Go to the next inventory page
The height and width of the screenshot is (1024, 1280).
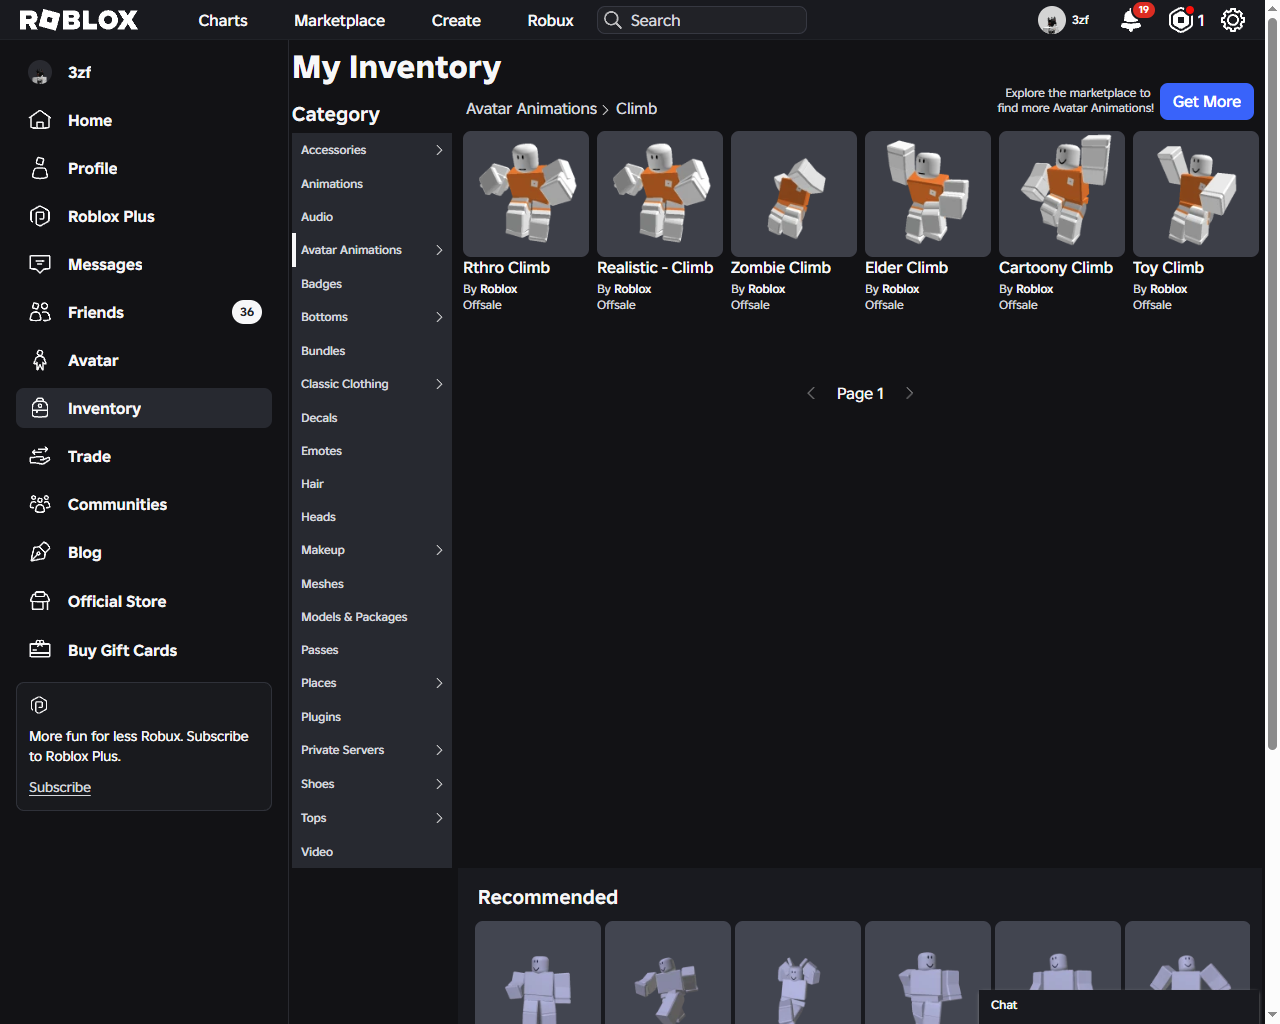click(x=909, y=393)
